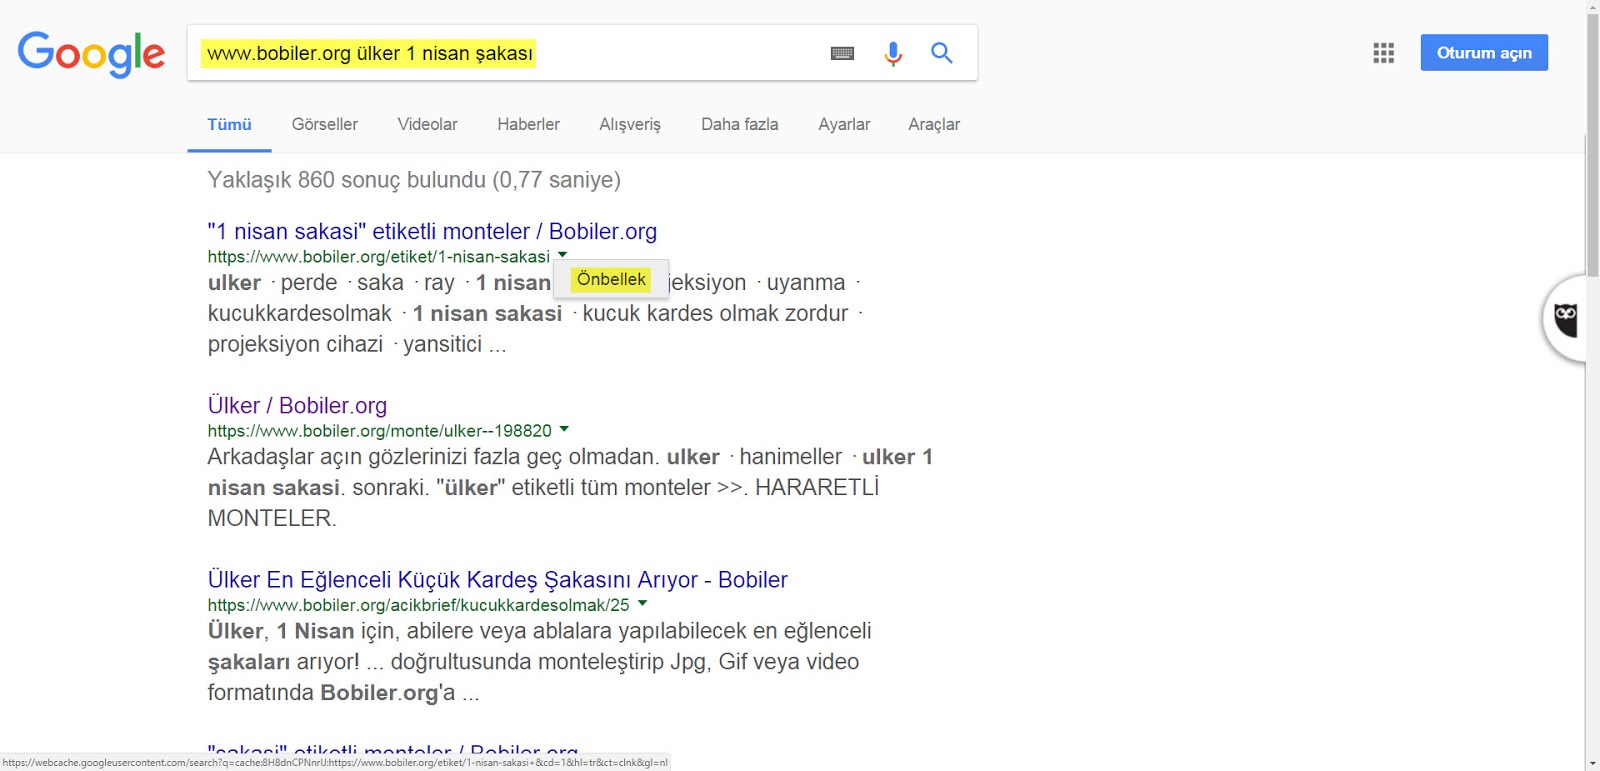Open the Haberler tab

click(x=528, y=125)
